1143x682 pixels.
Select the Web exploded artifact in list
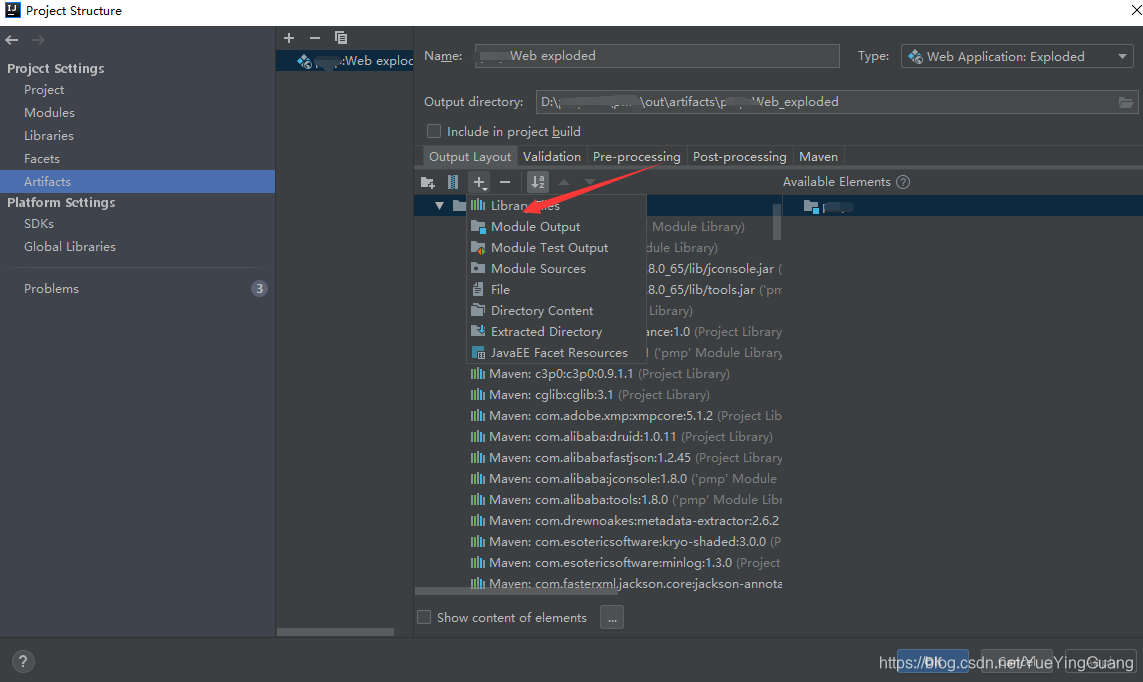[x=345, y=60]
